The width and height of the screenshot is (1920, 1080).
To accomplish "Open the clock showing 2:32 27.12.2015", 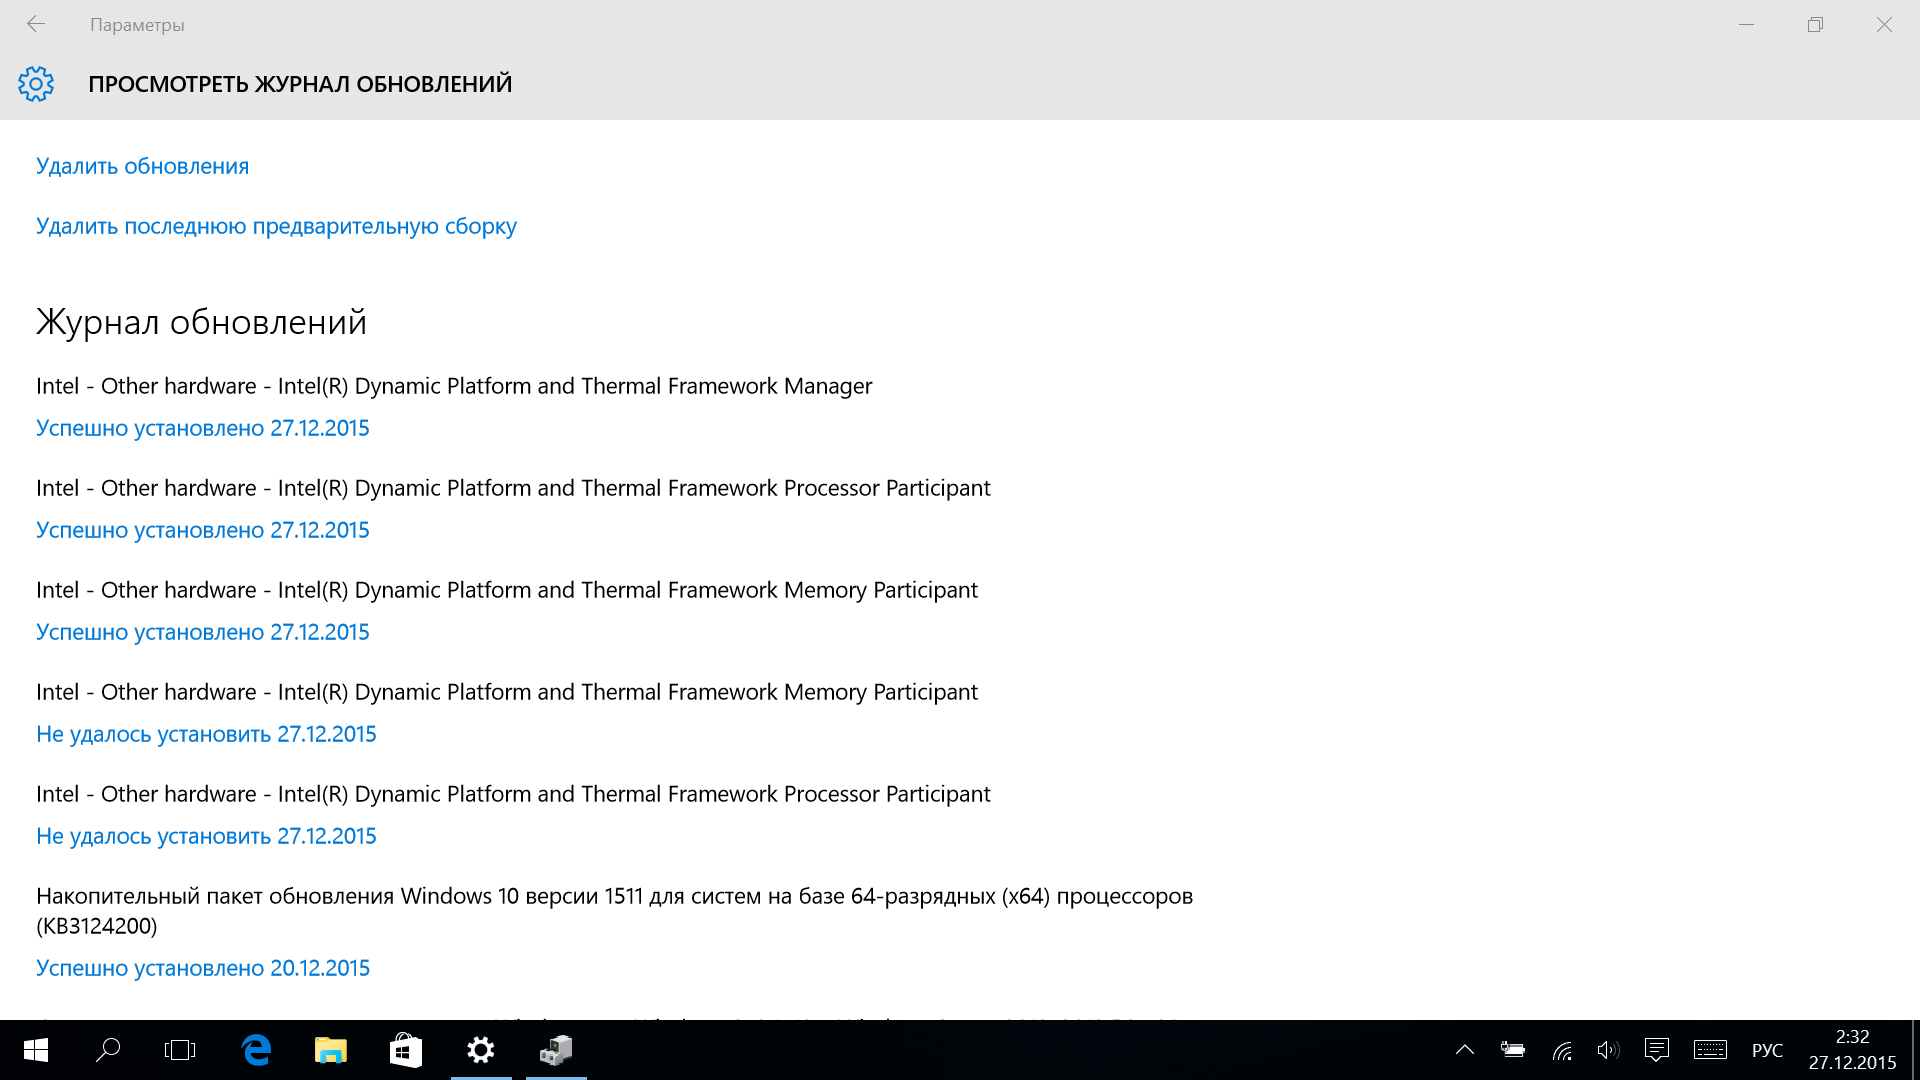I will (x=1852, y=1050).
